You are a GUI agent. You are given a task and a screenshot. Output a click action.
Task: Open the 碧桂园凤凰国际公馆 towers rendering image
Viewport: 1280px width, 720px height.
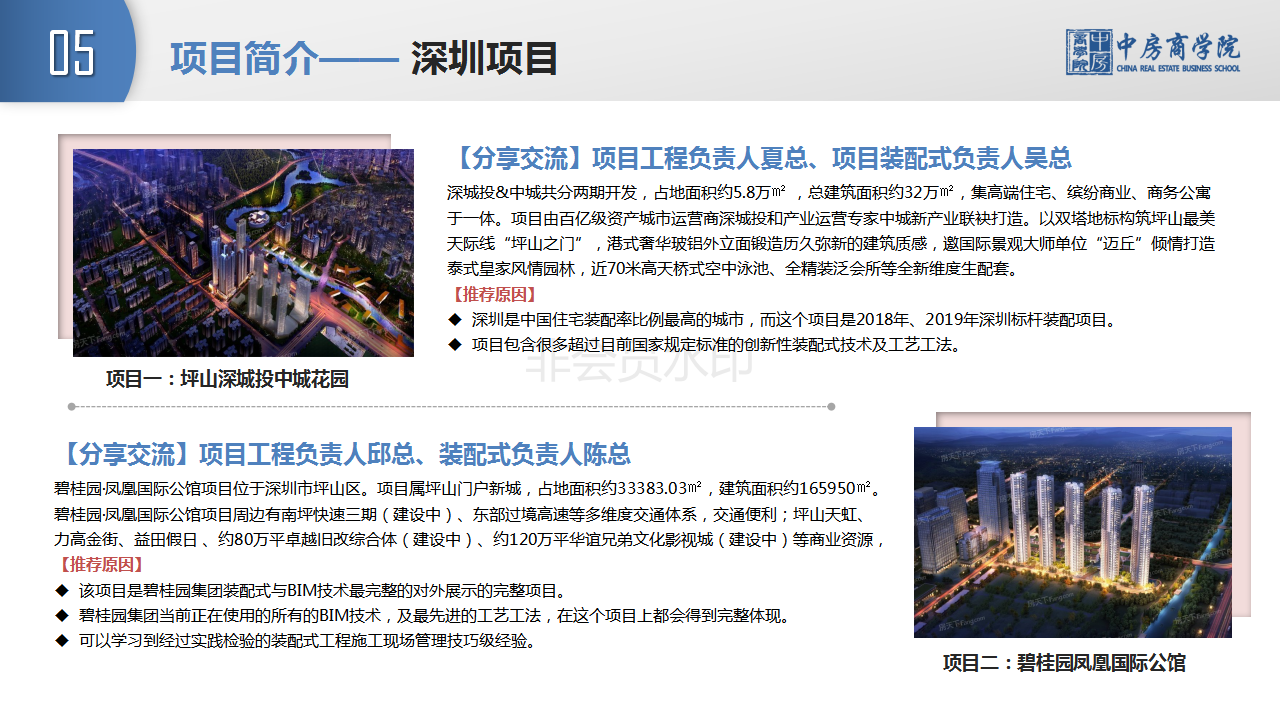point(1073,532)
